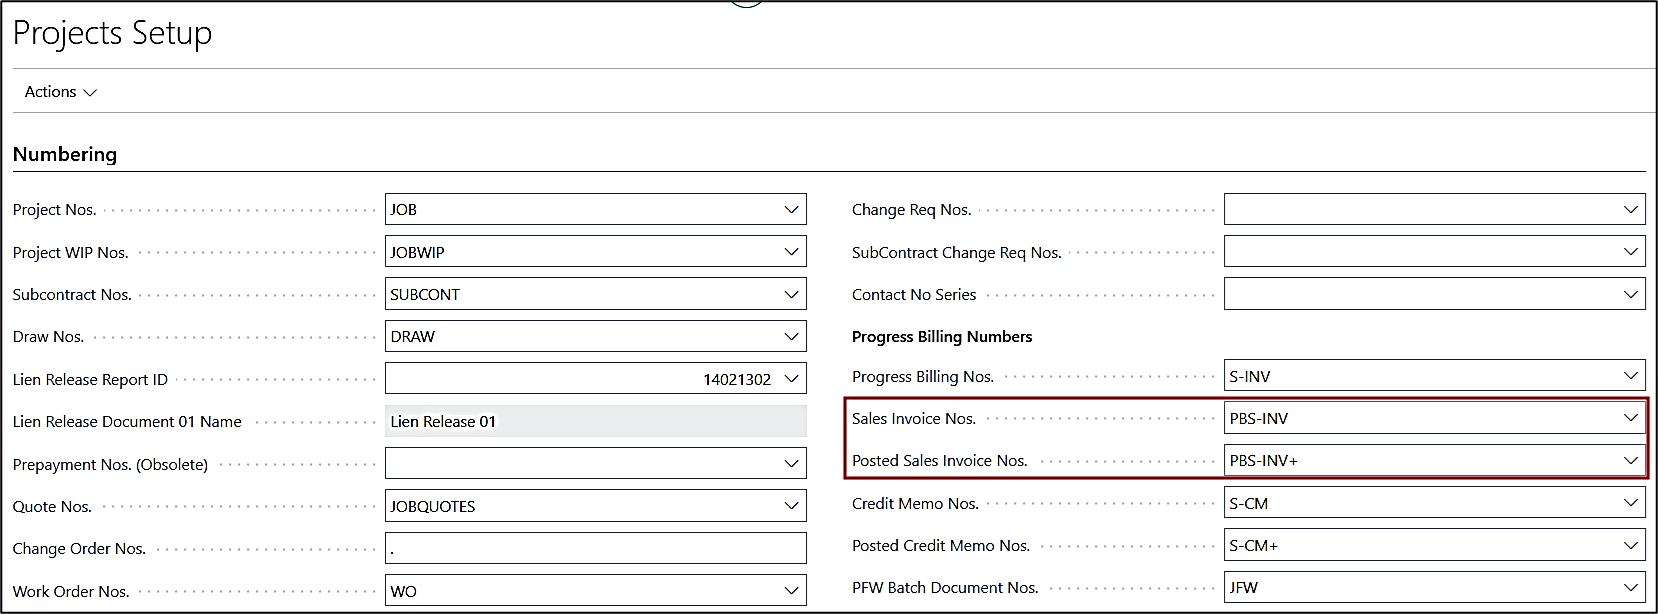
Task: Click the Lien Release Document 01 Name field
Action: [x=595, y=422]
